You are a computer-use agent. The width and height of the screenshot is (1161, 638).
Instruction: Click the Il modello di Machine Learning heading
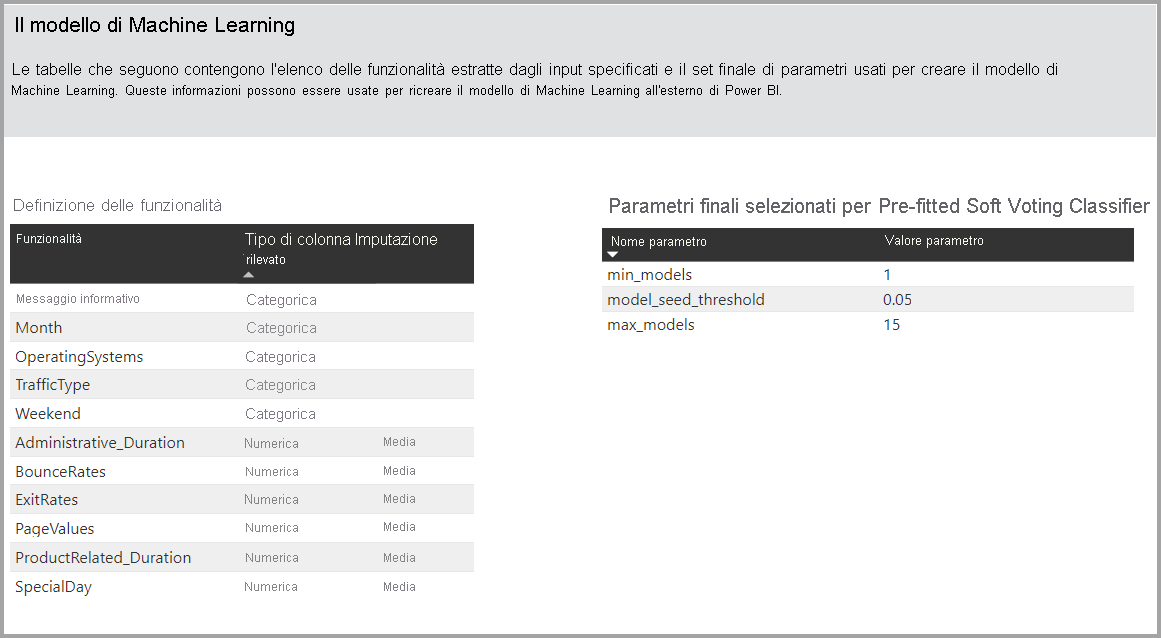(155, 25)
